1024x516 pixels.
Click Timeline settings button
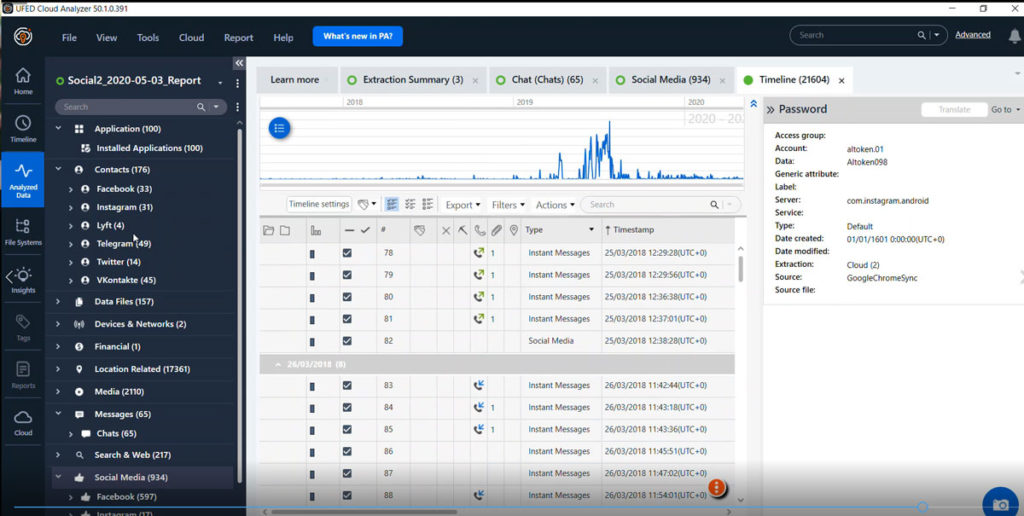click(319, 204)
